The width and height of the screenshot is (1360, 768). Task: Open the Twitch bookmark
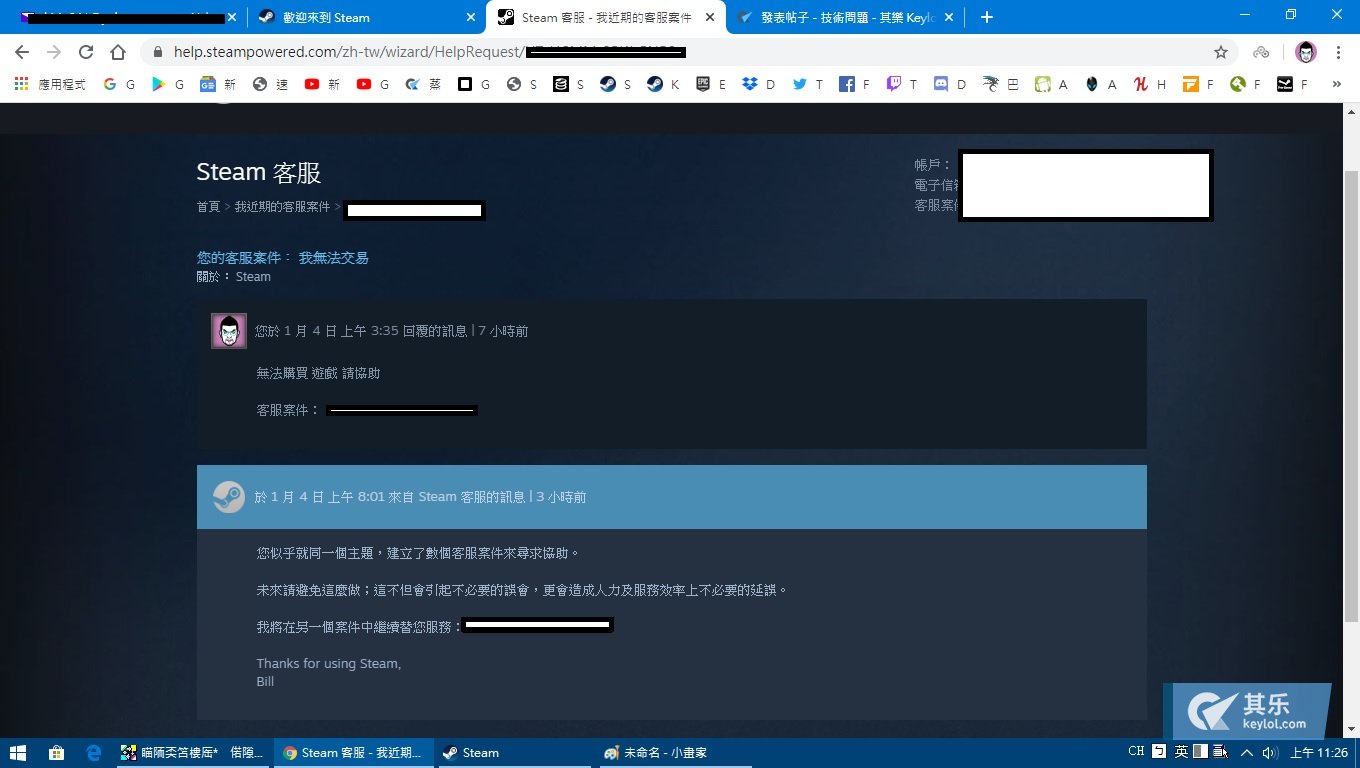pyautogui.click(x=901, y=85)
